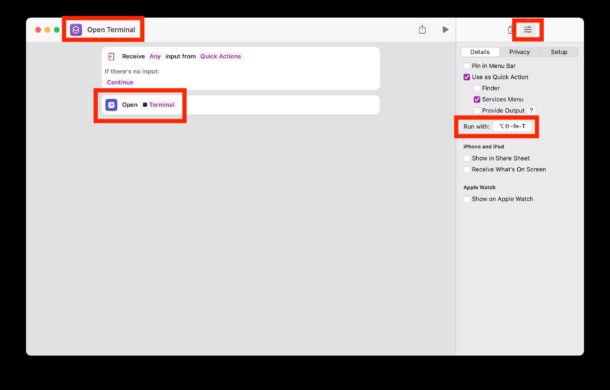Click the purple shortcut icon beside Open Terminal

click(x=76, y=30)
